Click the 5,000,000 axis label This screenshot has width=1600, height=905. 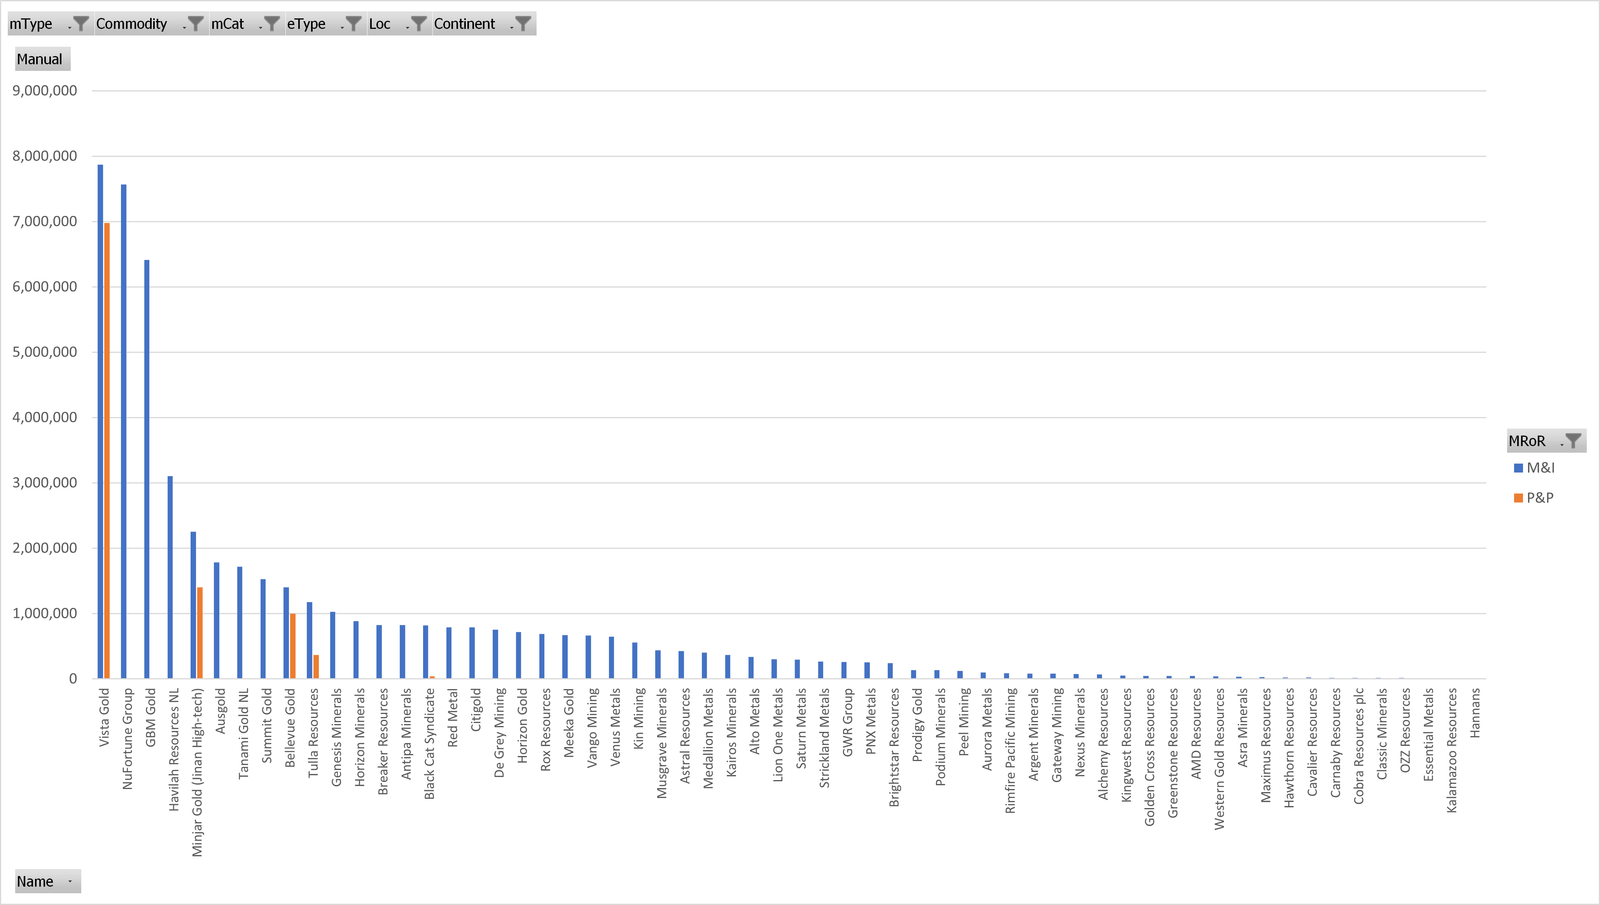pos(45,352)
